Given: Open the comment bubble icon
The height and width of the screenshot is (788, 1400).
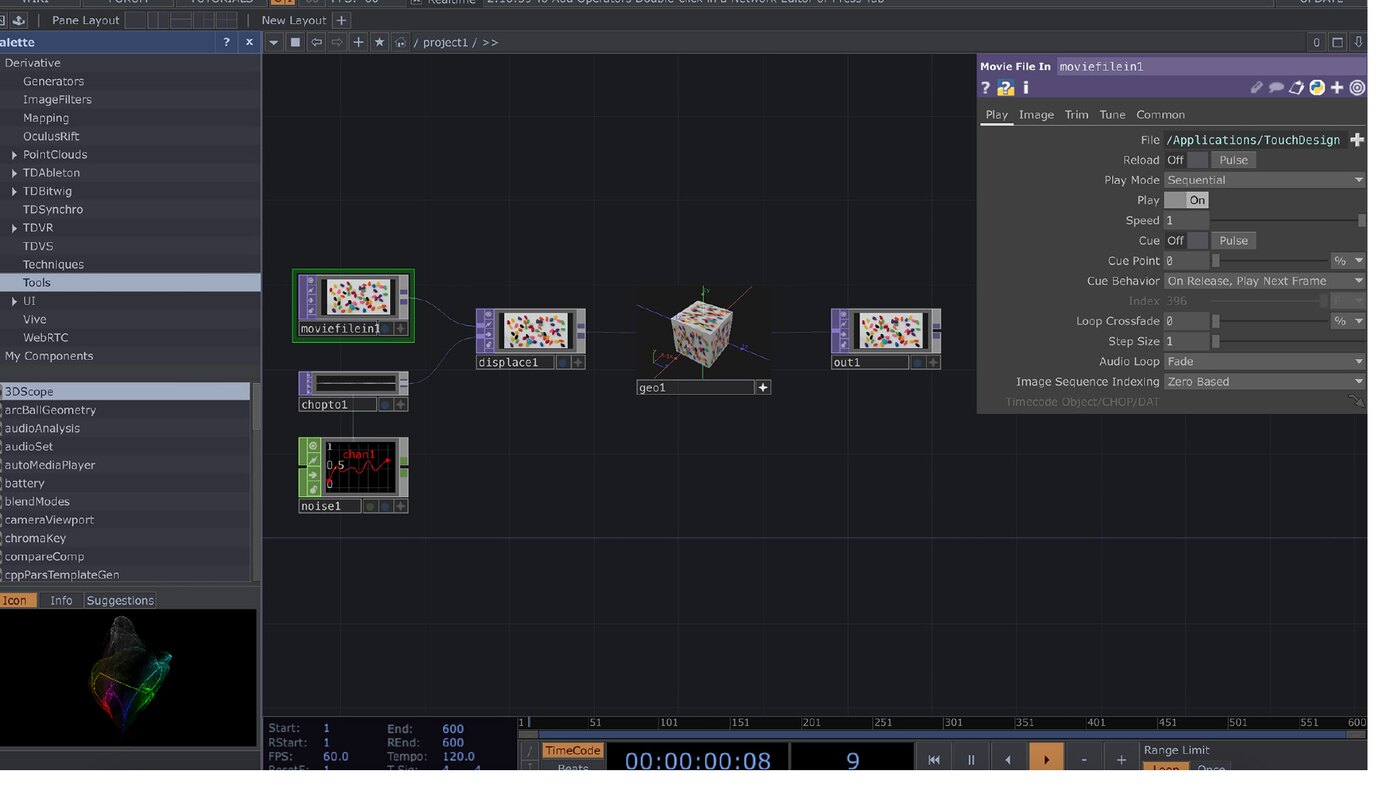Looking at the screenshot, I should [1277, 88].
